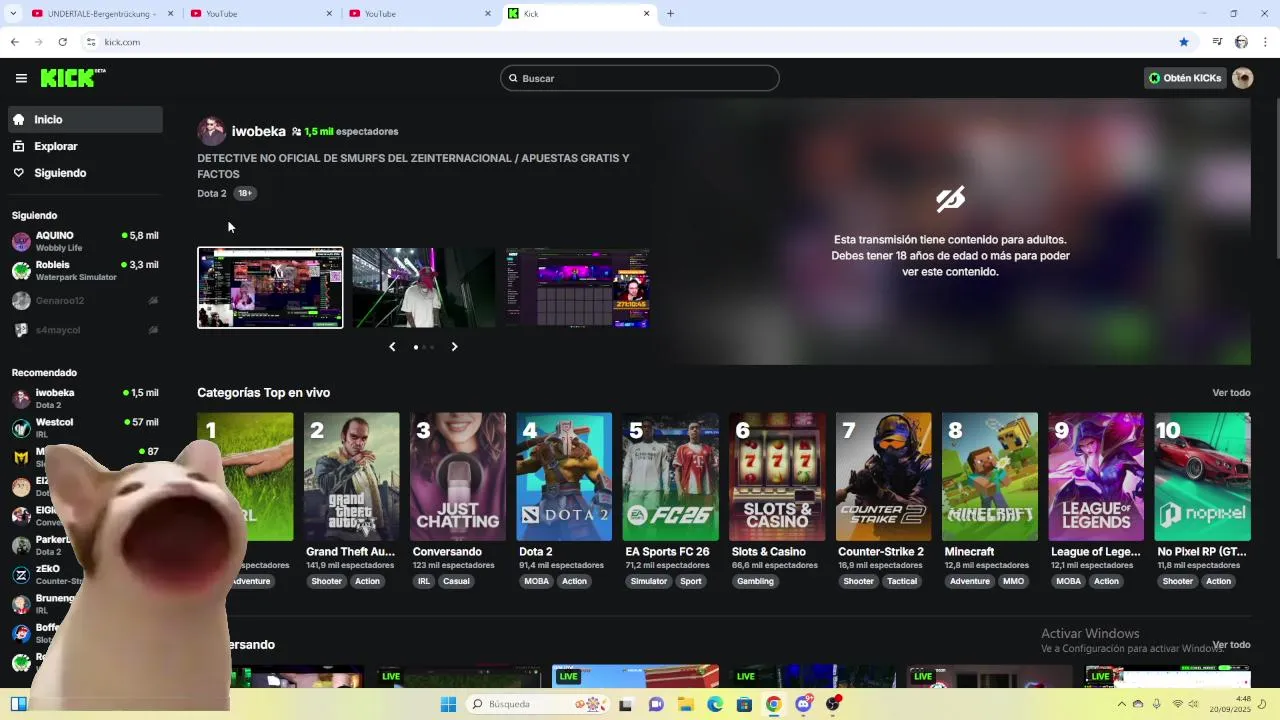Bookmark star icon in address bar
This screenshot has width=1280, height=720.
tap(1184, 42)
